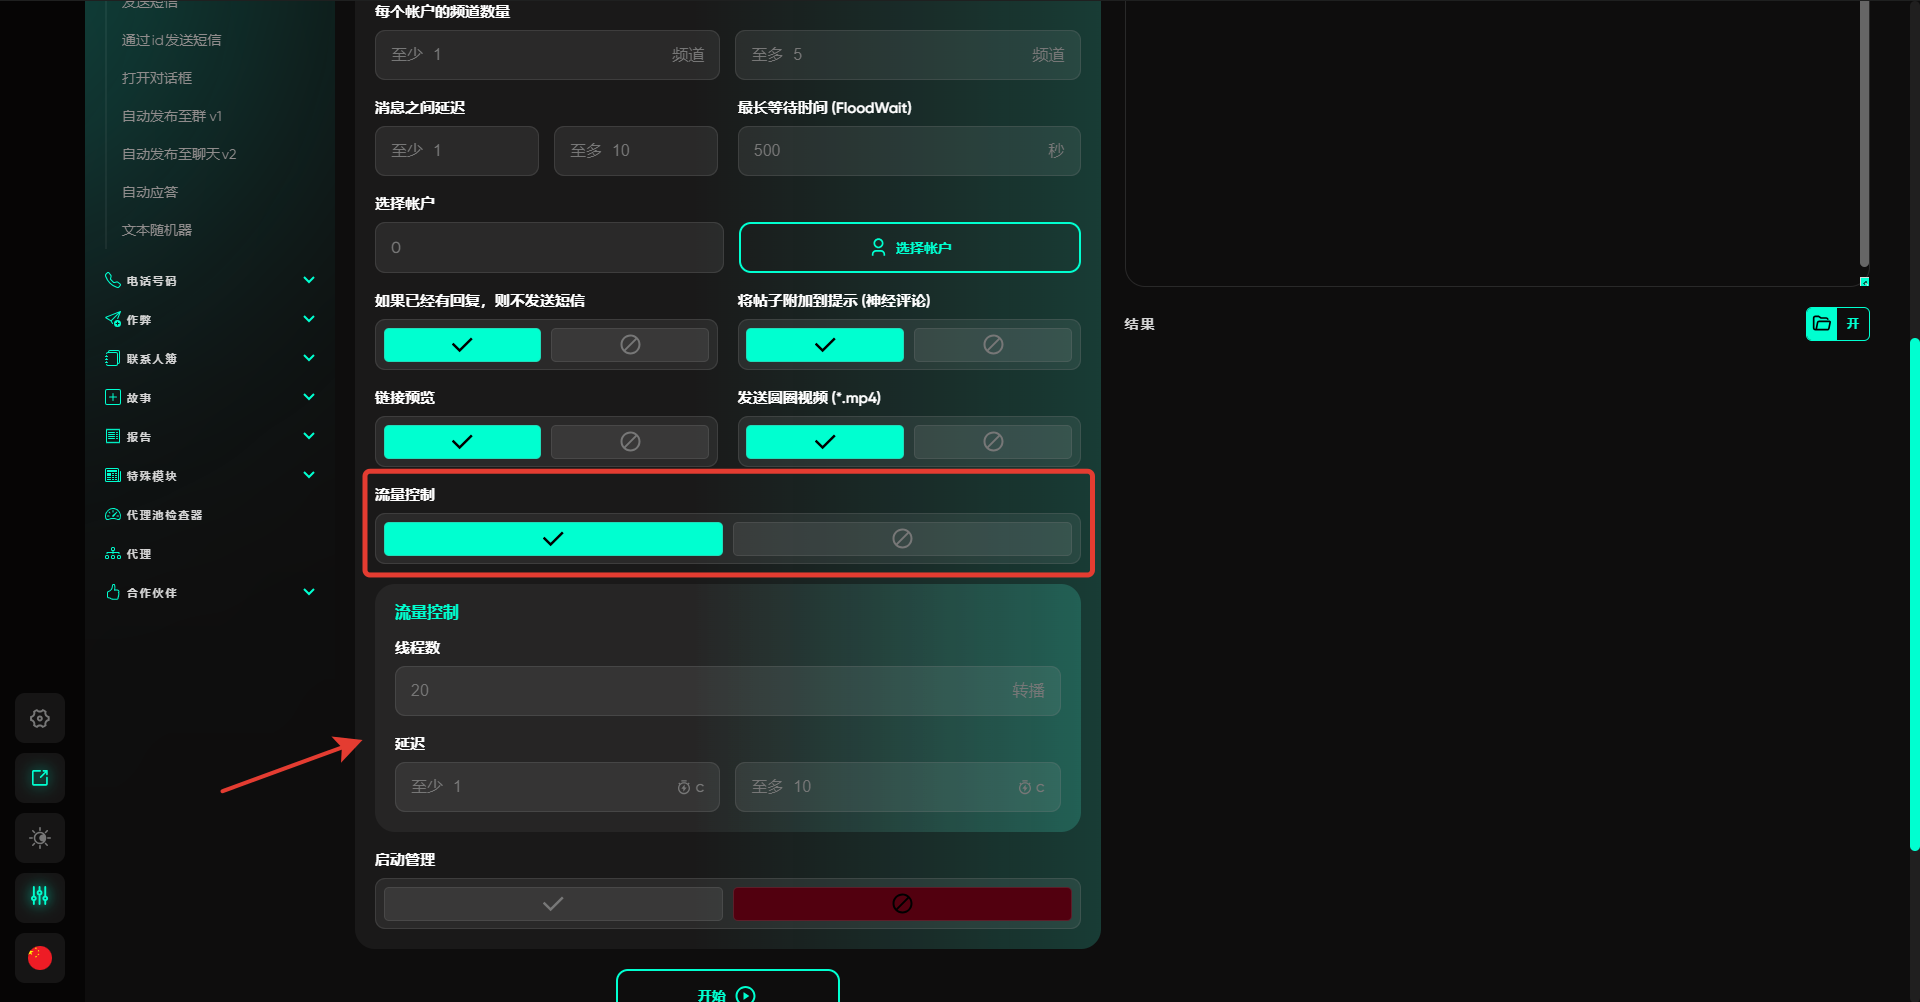
Task: Click the sliders adjustment icon
Action: pyautogui.click(x=40, y=896)
